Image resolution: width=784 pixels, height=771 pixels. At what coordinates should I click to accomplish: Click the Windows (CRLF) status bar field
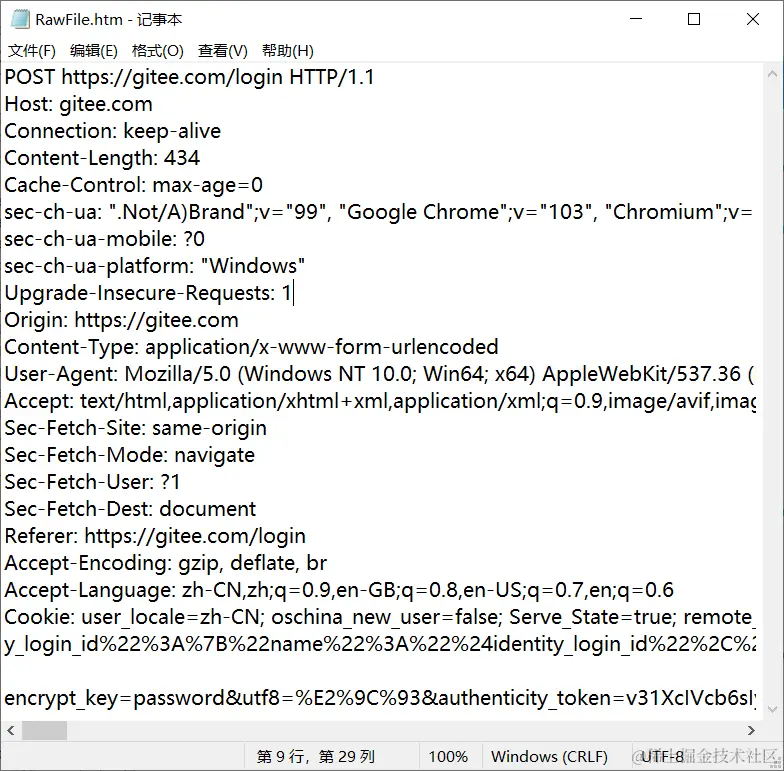tap(549, 756)
